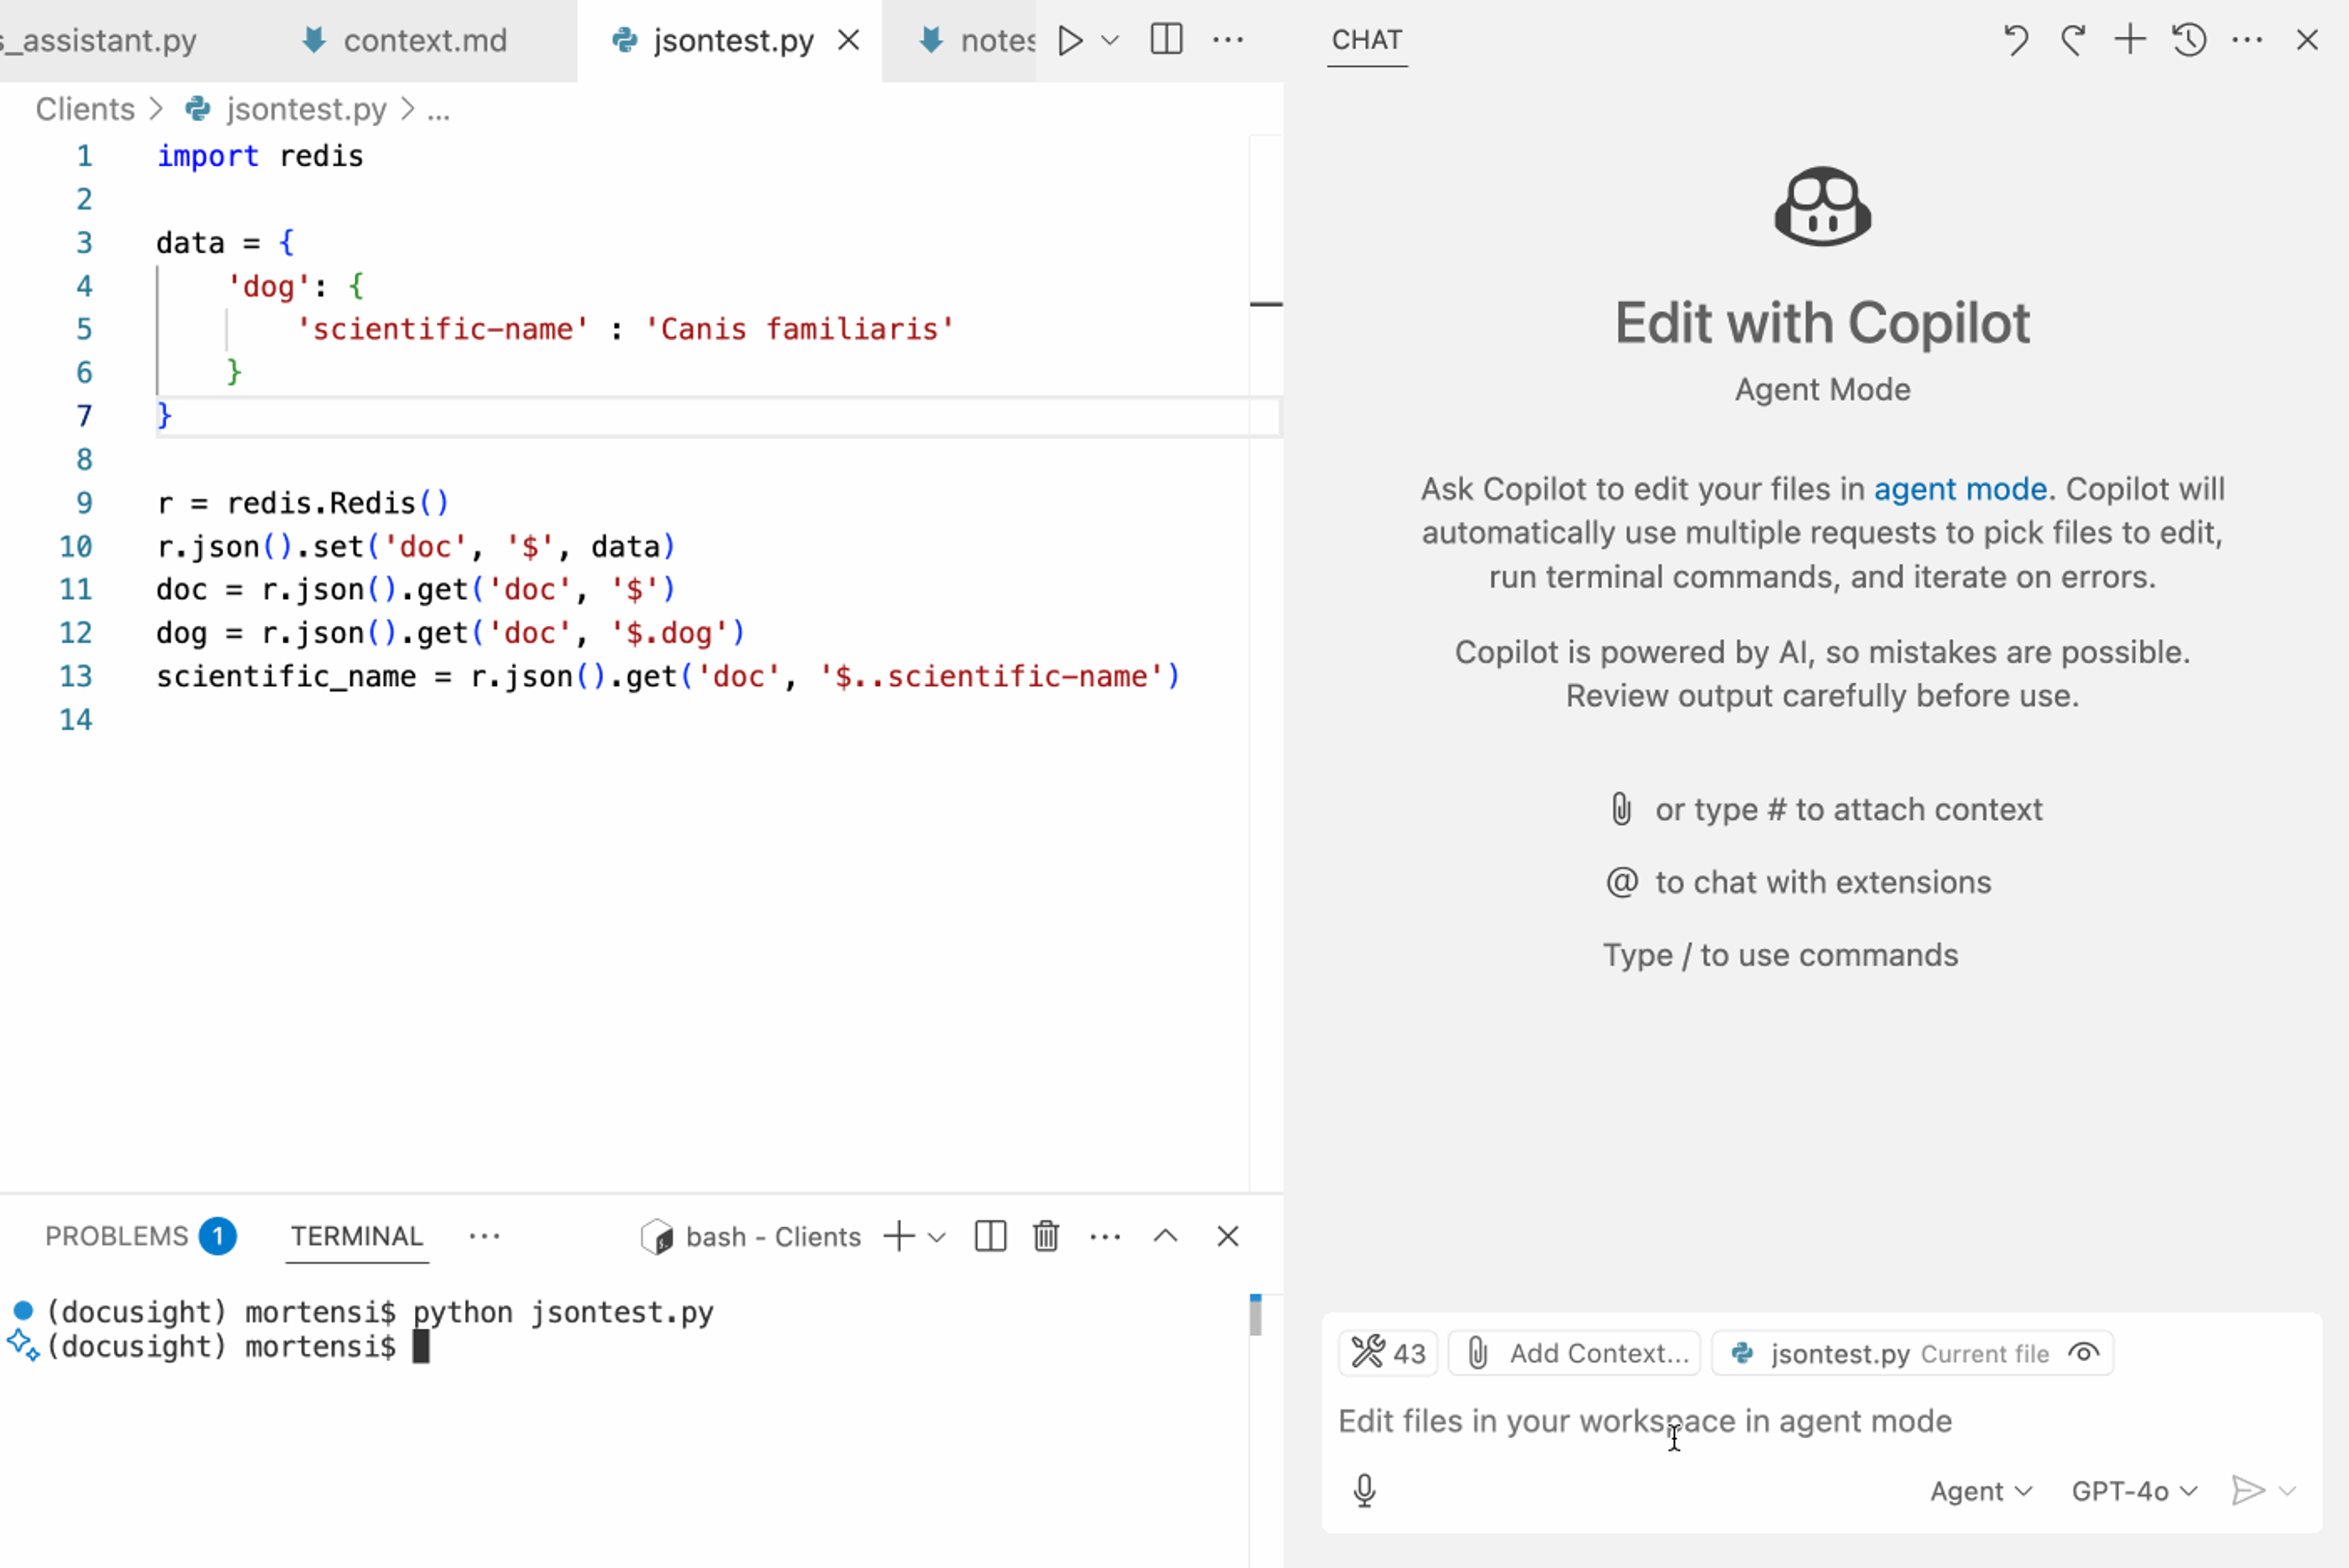This screenshot has width=2349, height=1568.
Task: Start a new chat with plus icon
Action: (x=2130, y=40)
